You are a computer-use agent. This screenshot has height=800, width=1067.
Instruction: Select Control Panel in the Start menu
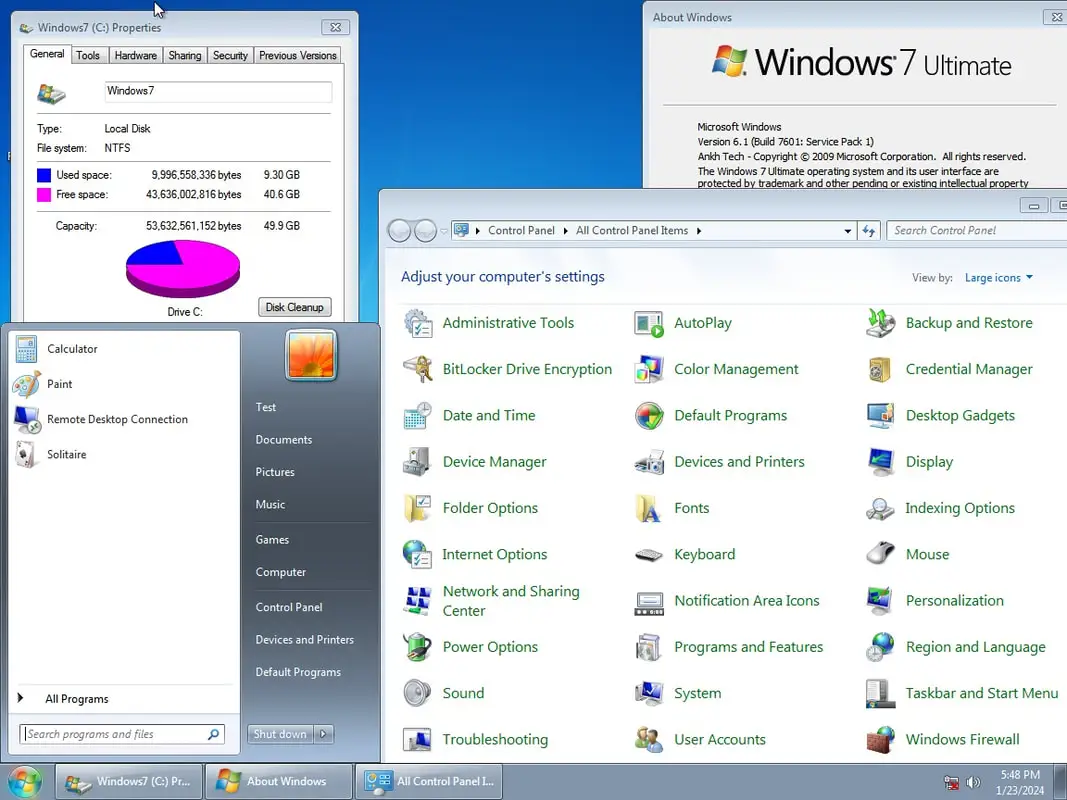(x=288, y=607)
